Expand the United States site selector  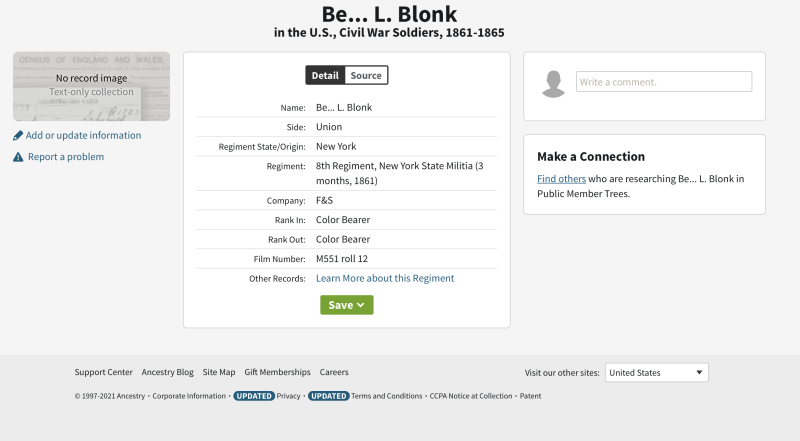(x=656, y=373)
